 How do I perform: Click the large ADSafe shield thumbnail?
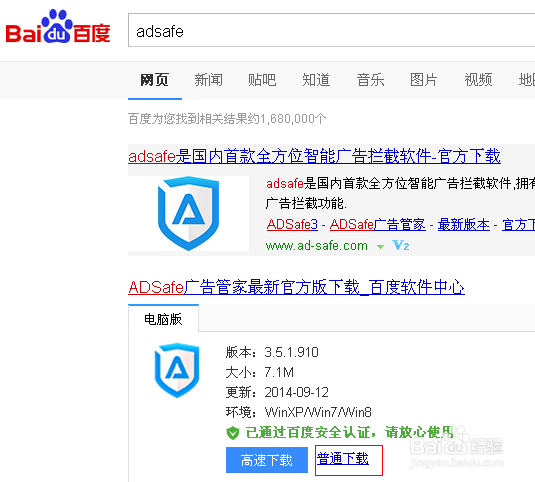tap(188, 213)
